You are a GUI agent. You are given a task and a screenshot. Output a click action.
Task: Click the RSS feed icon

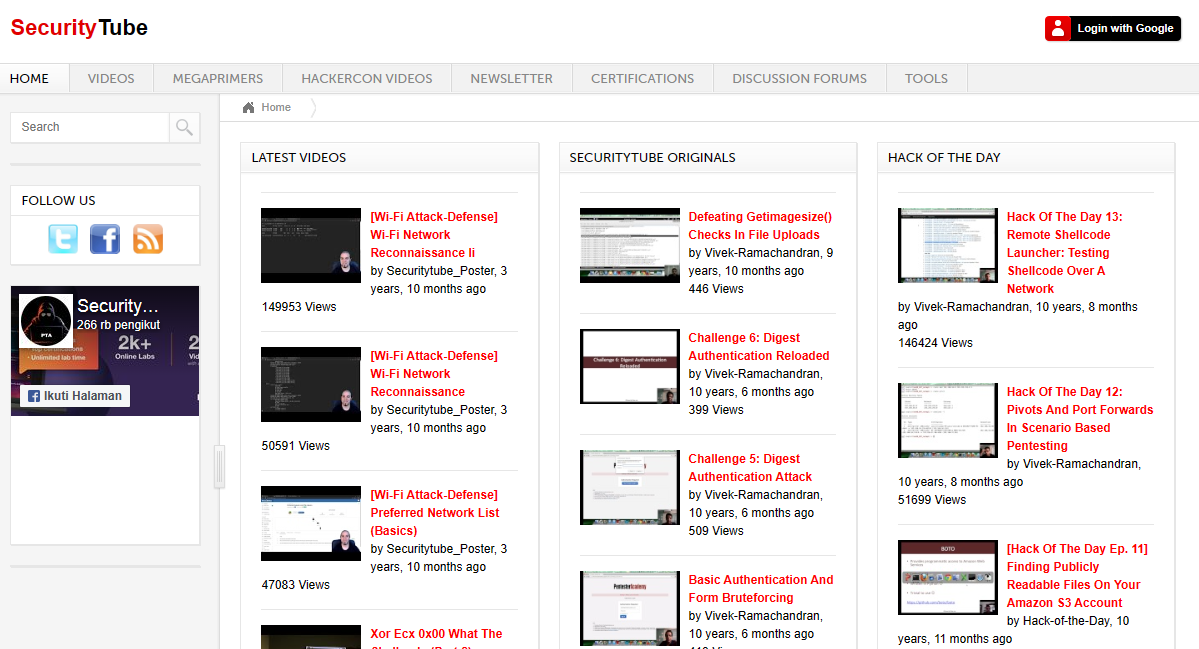[148, 239]
